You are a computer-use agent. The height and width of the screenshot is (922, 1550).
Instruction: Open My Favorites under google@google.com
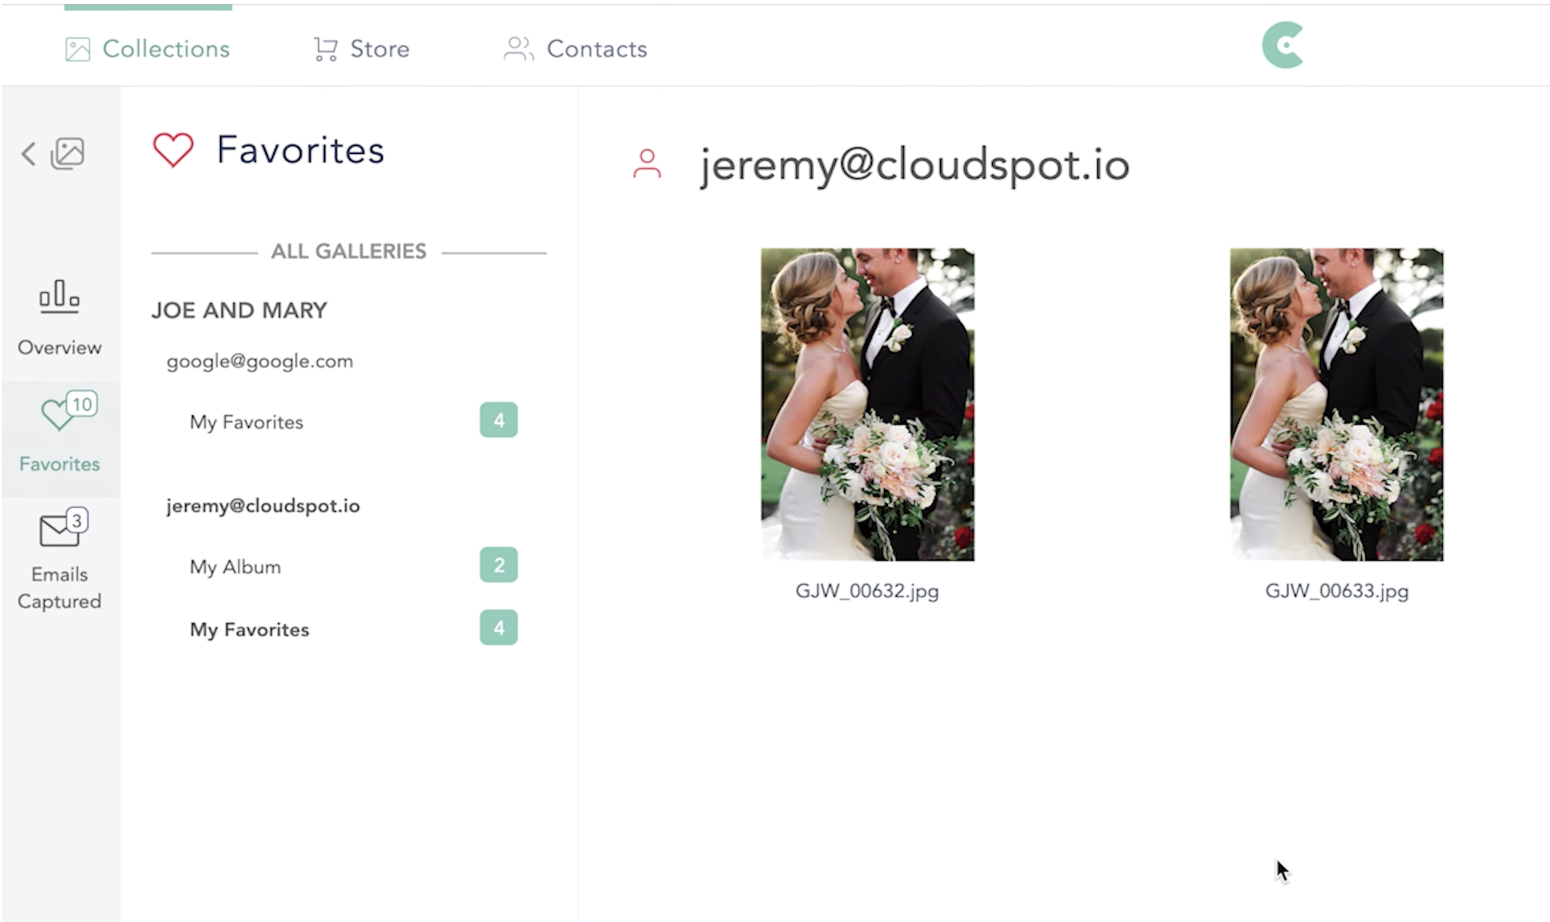(247, 422)
